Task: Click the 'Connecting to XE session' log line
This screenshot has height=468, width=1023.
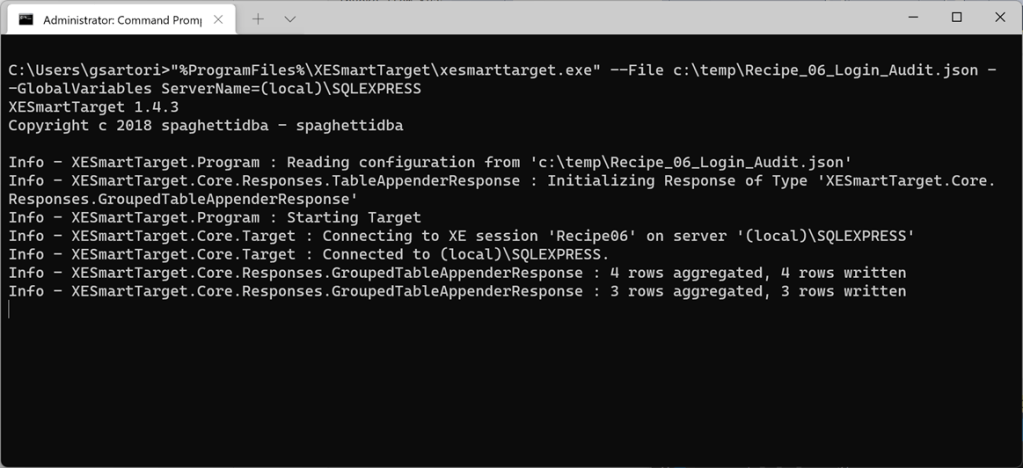Action: pyautogui.click(x=461, y=236)
